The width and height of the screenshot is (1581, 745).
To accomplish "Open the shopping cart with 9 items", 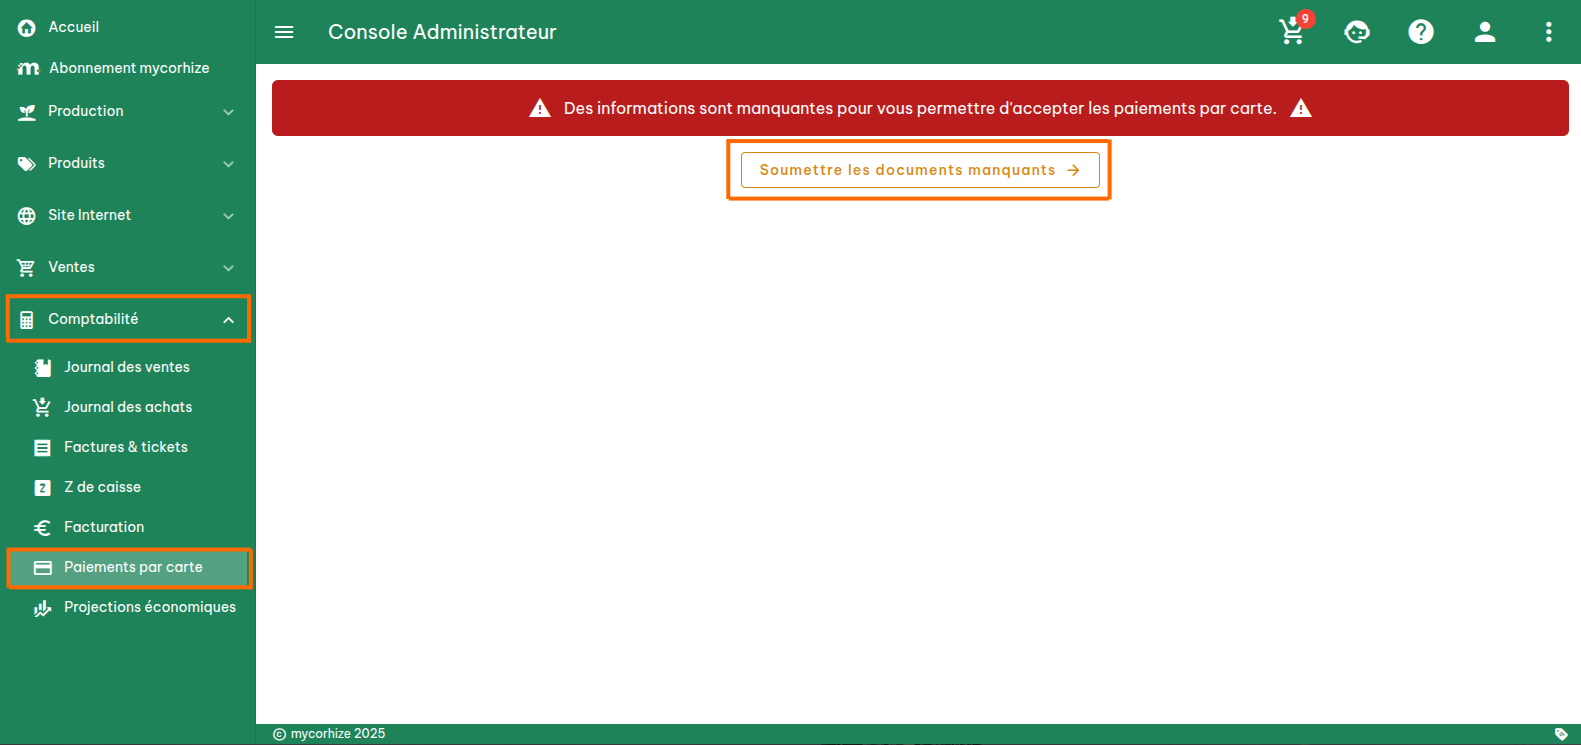I will coord(1294,30).
